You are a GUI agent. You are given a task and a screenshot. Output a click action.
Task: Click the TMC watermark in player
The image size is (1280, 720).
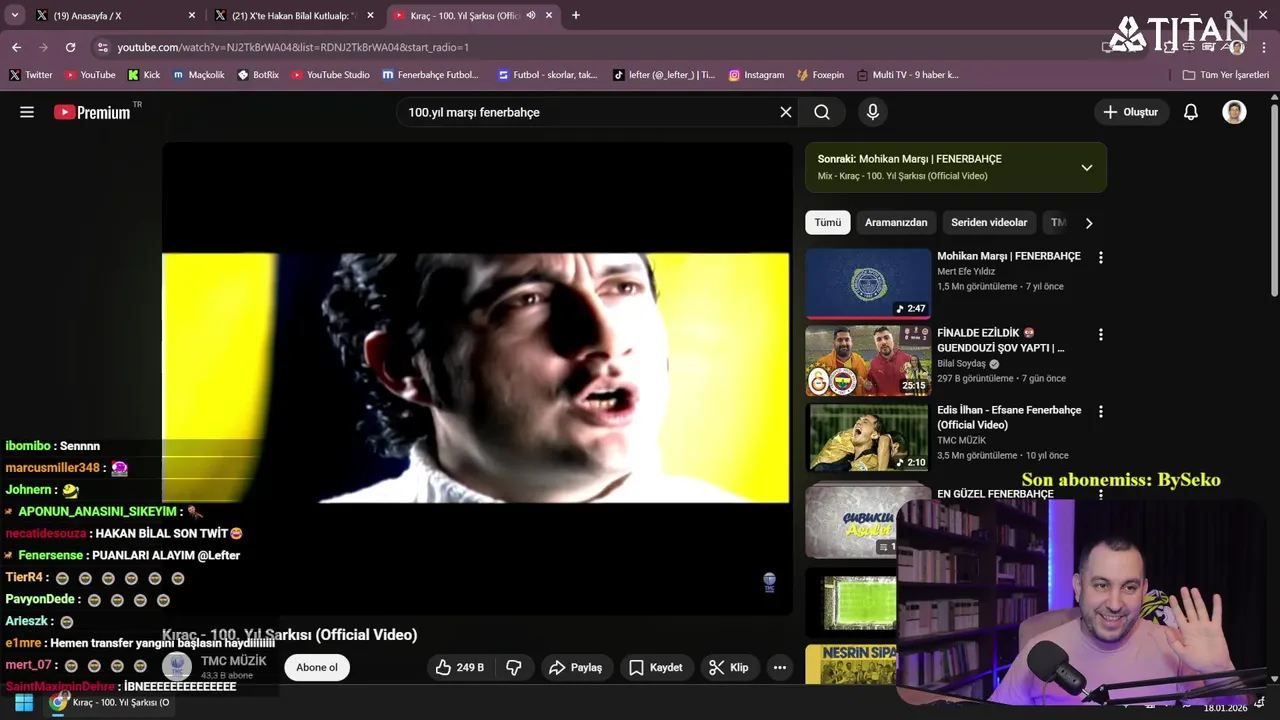click(769, 582)
